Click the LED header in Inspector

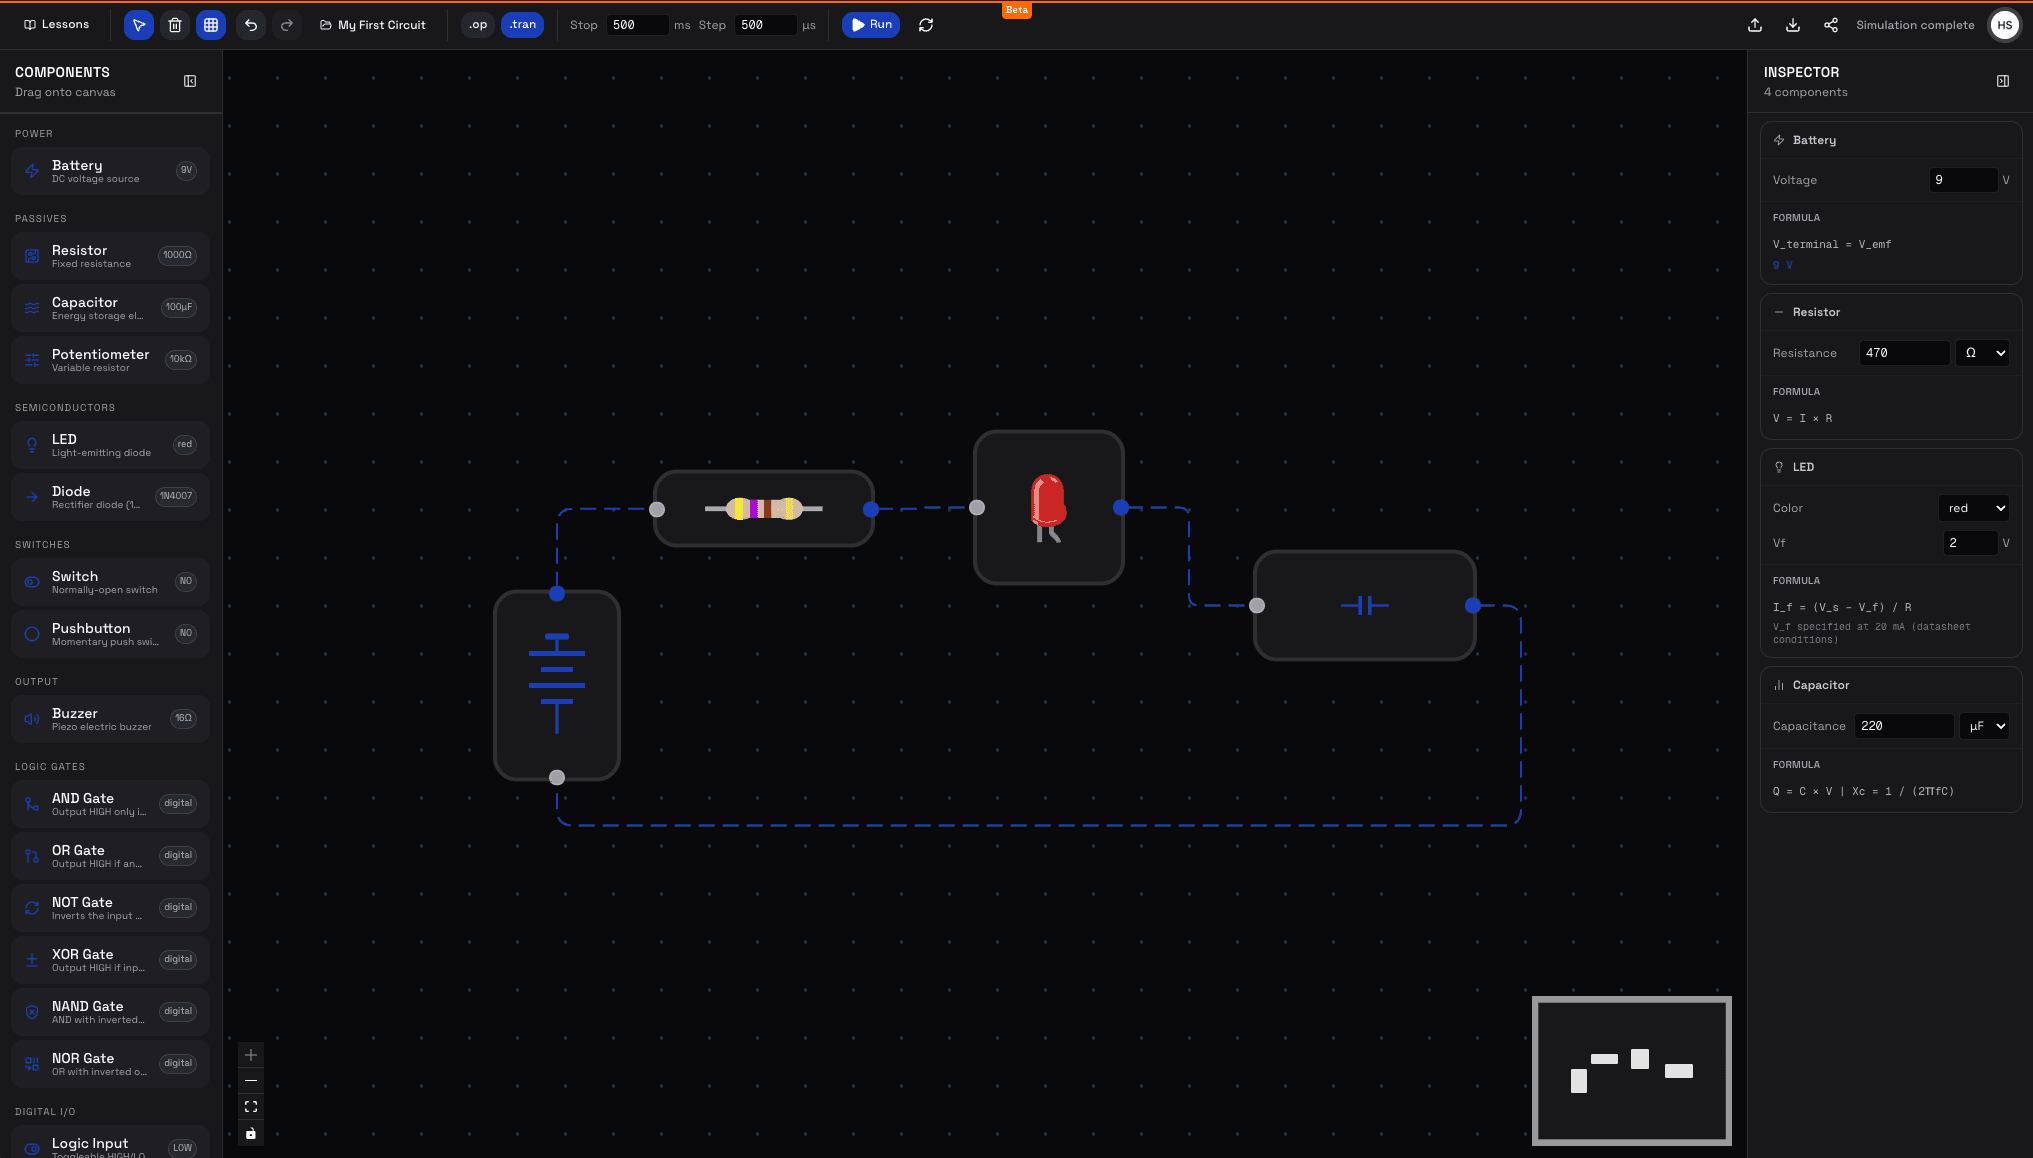(x=1891, y=467)
